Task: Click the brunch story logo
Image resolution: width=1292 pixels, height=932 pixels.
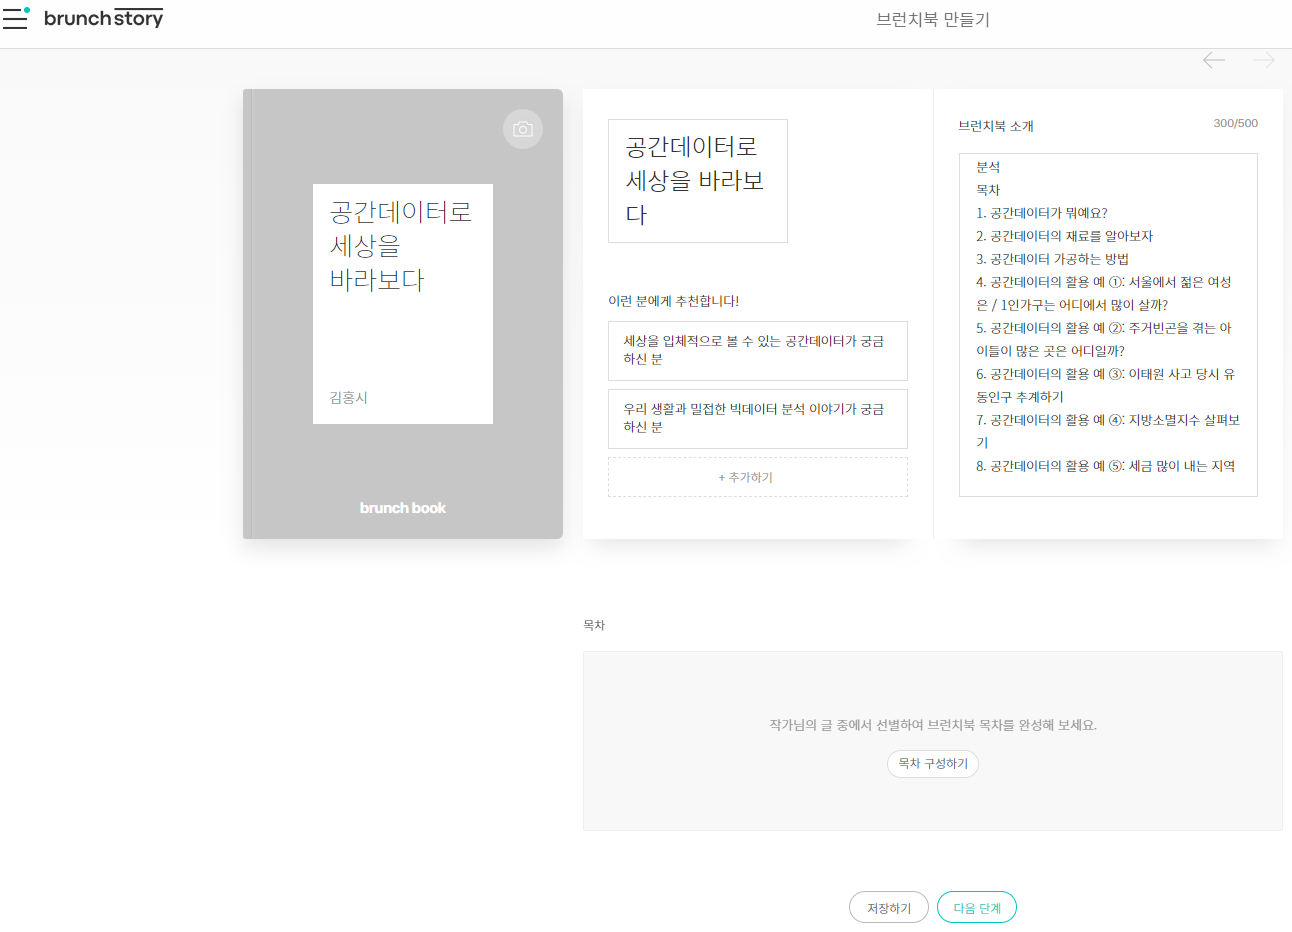Action: pos(103,18)
